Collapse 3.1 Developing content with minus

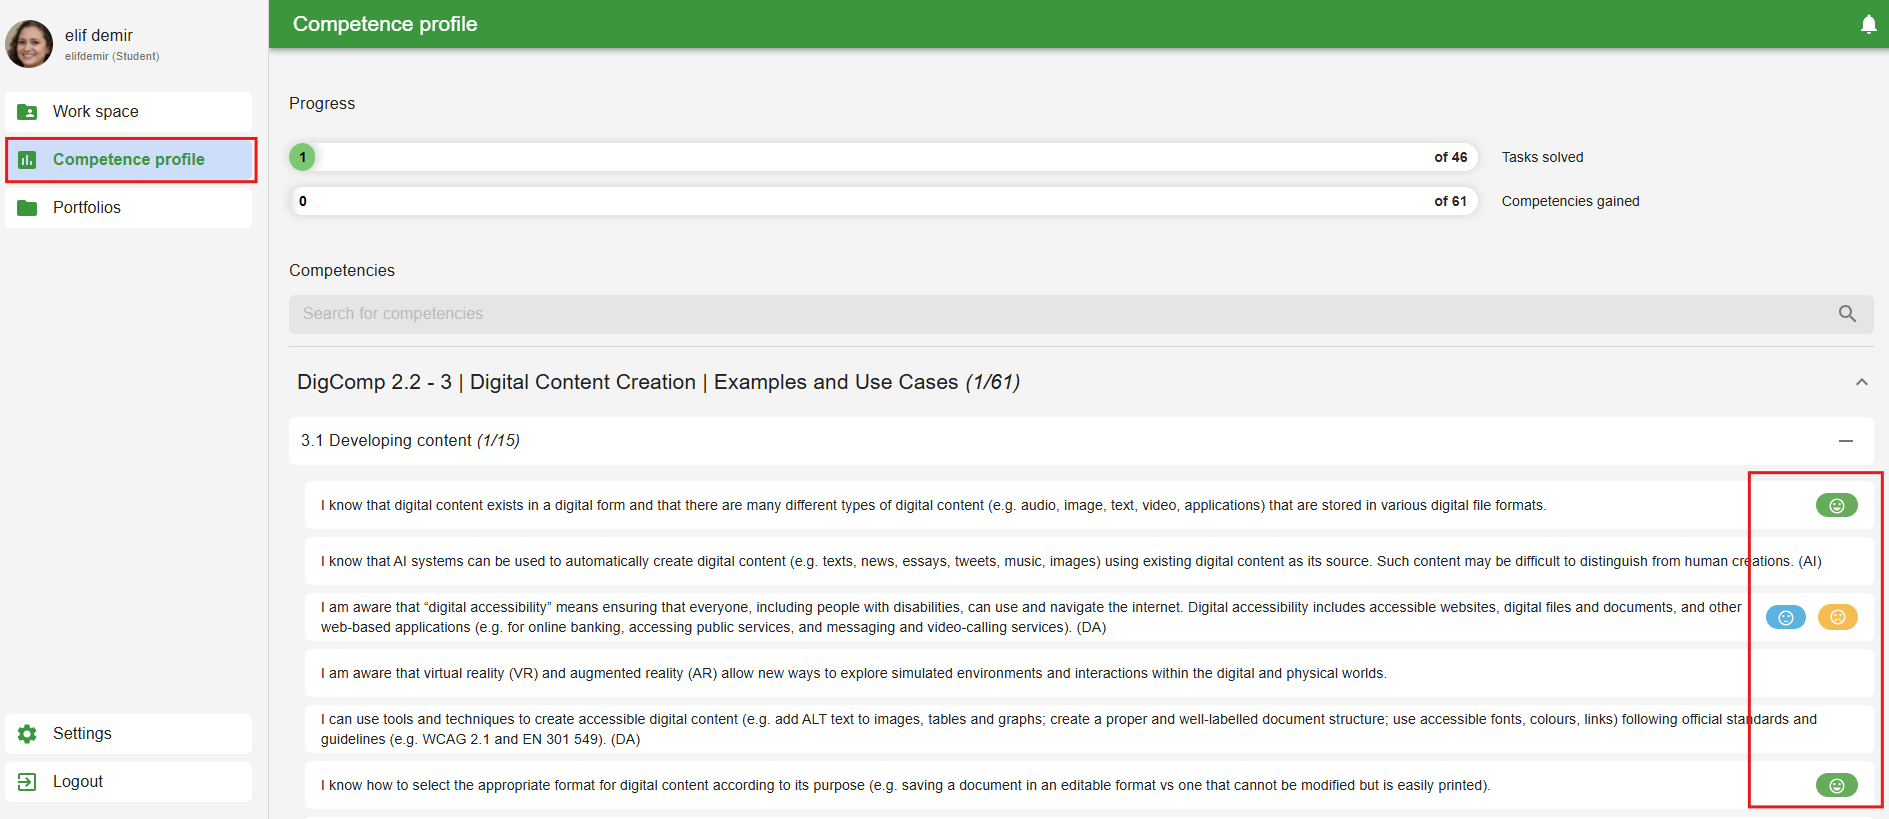[1845, 441]
